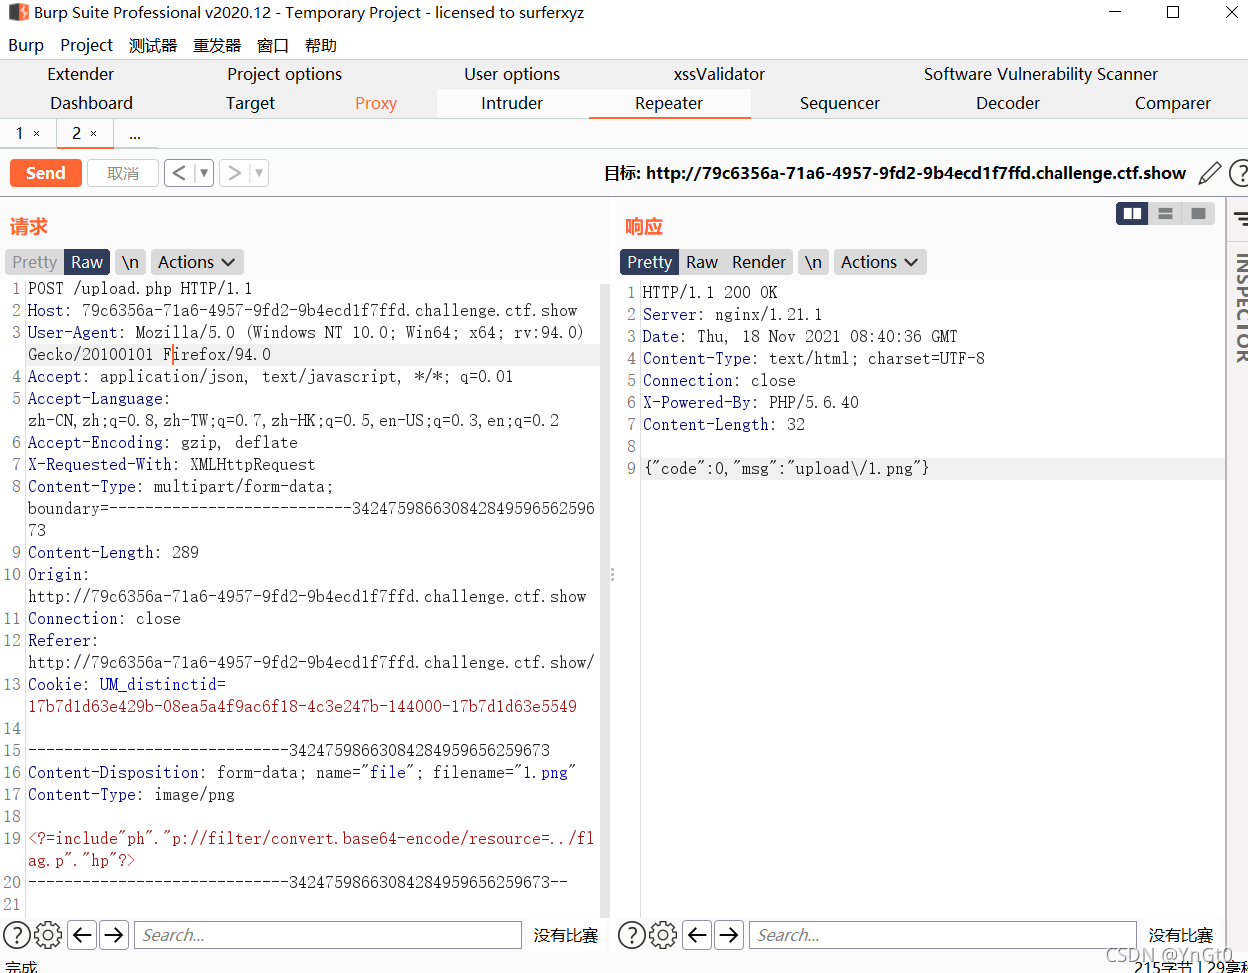The width and height of the screenshot is (1248, 973).
Task: Select stacked top-bottom layout icon
Action: click(1165, 213)
